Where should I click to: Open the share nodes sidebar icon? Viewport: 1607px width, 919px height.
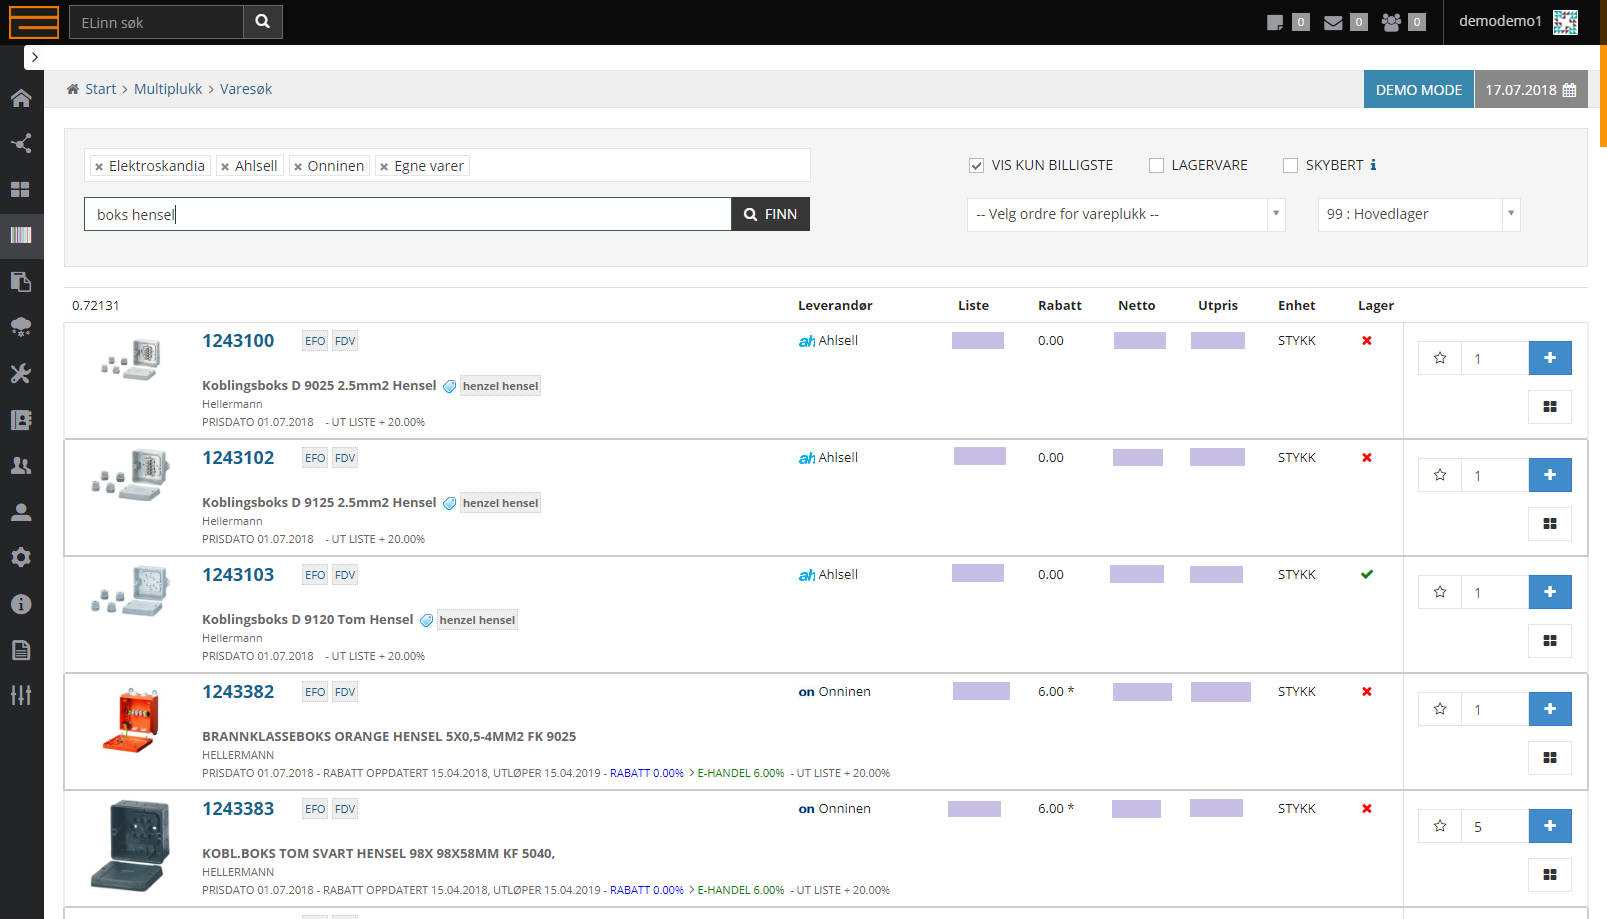coord(21,143)
